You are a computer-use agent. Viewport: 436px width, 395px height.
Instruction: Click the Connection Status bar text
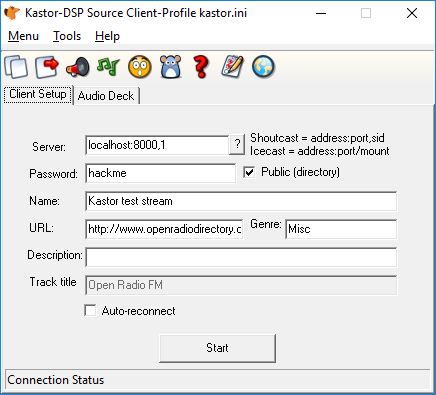pos(56,380)
